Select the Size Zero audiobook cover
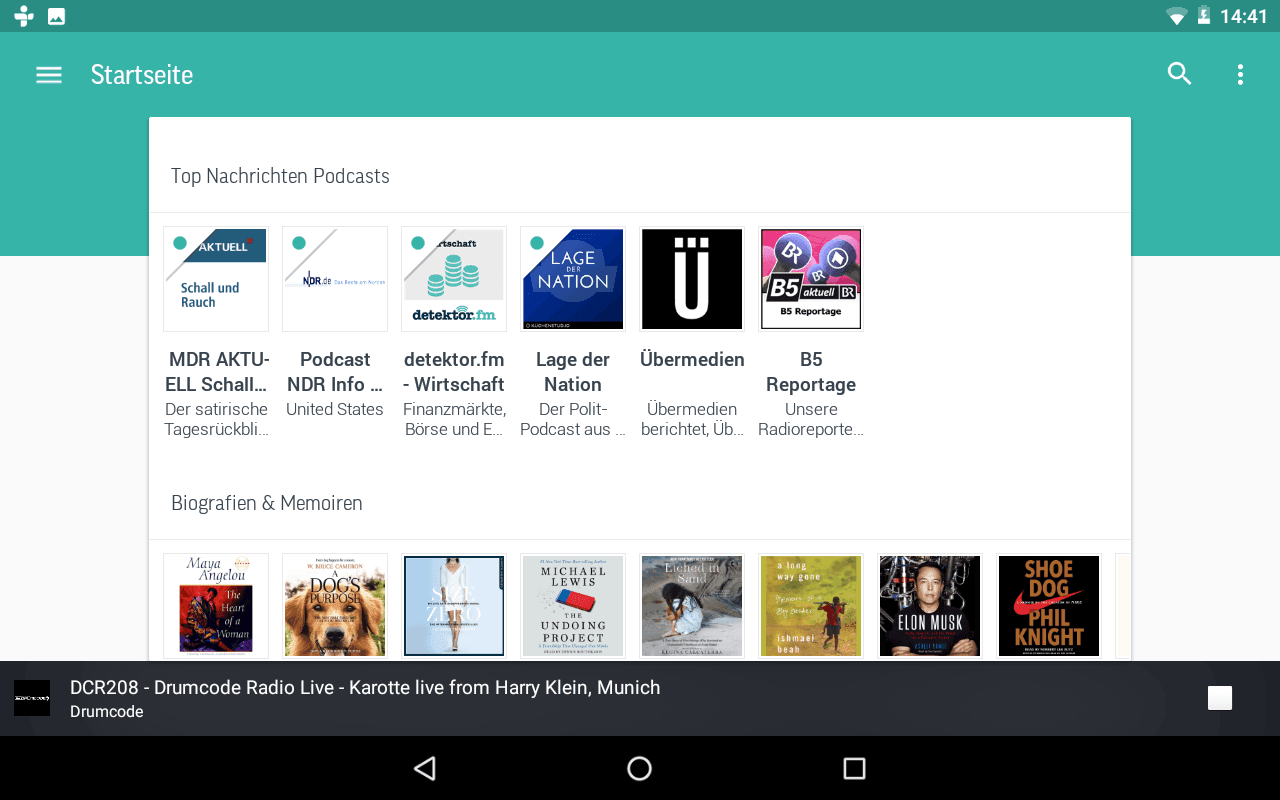Viewport: 1280px width, 800px height. click(x=454, y=606)
